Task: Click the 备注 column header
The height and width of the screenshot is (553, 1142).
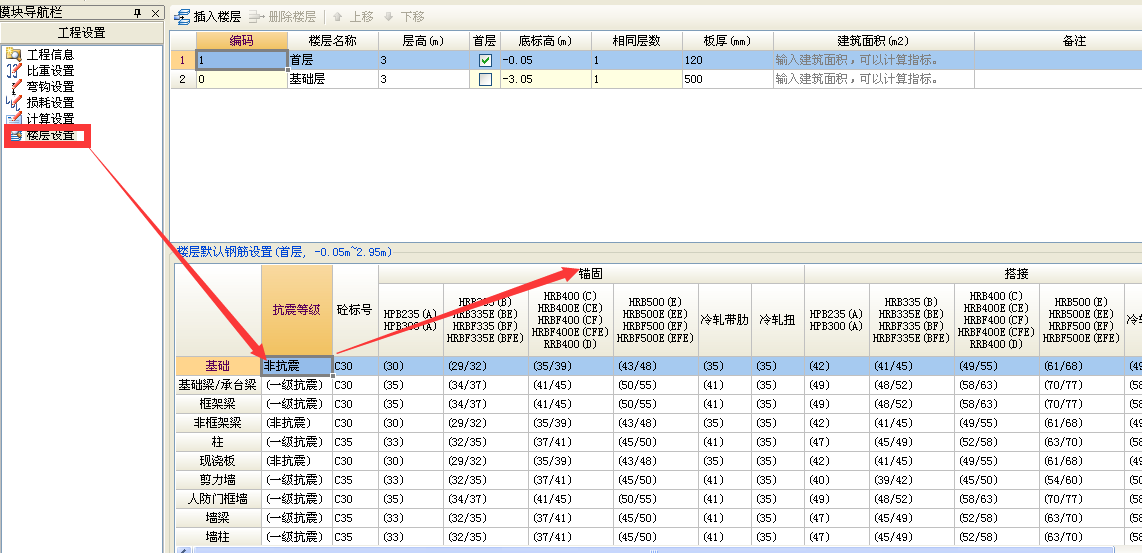Action: 1058,41
